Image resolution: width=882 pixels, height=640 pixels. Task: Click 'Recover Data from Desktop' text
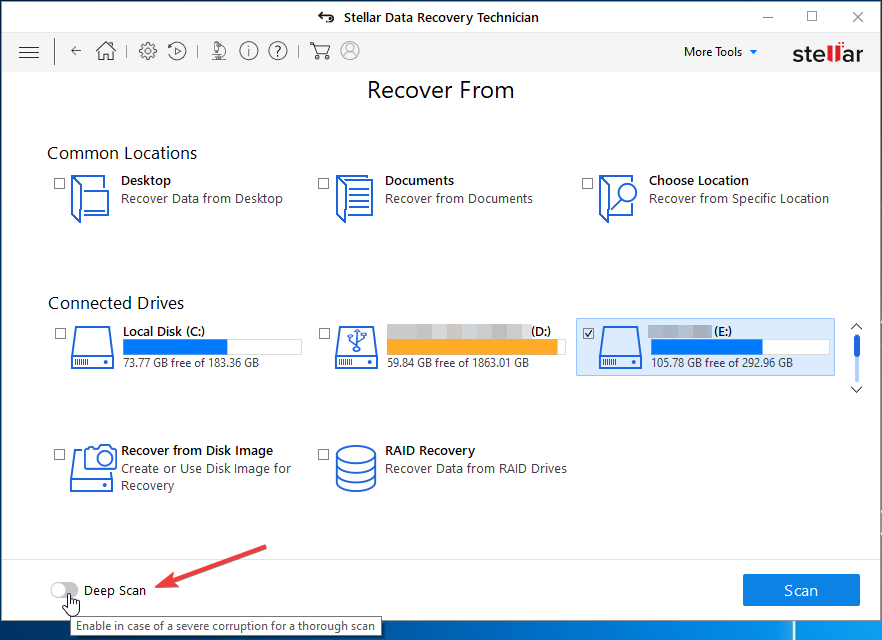click(x=202, y=199)
